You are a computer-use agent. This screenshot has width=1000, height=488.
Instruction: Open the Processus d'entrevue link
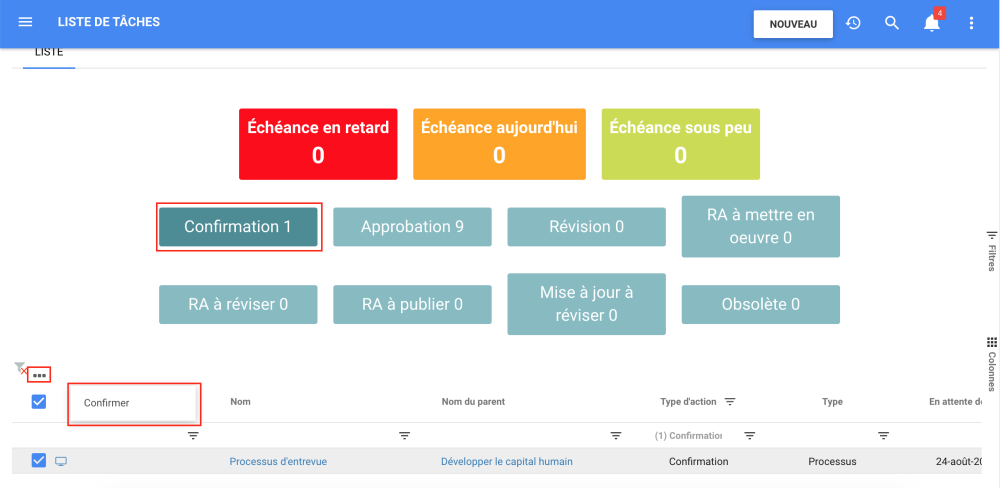pos(278,461)
